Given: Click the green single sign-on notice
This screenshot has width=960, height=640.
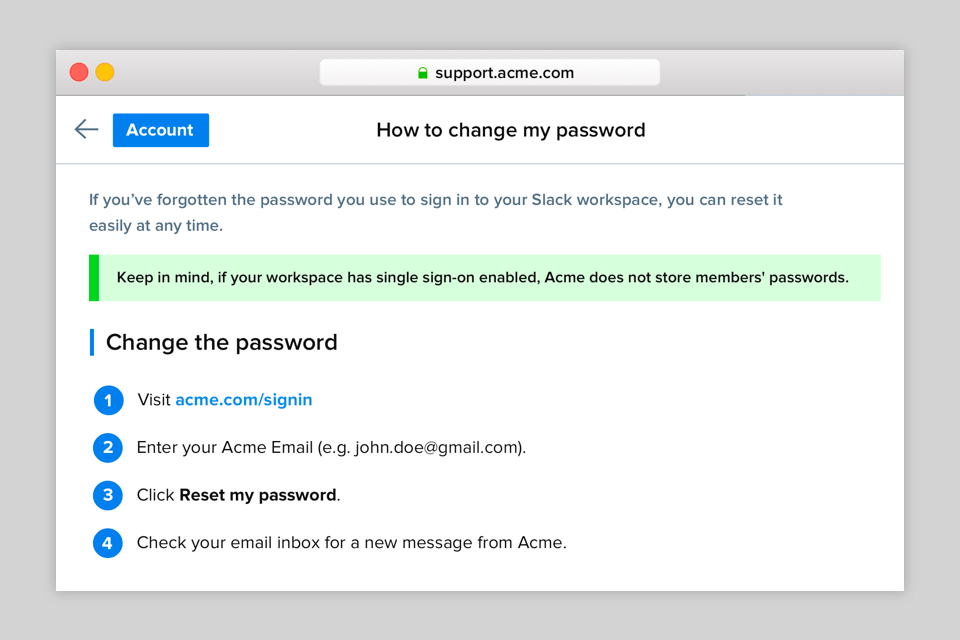Looking at the screenshot, I should pos(484,278).
